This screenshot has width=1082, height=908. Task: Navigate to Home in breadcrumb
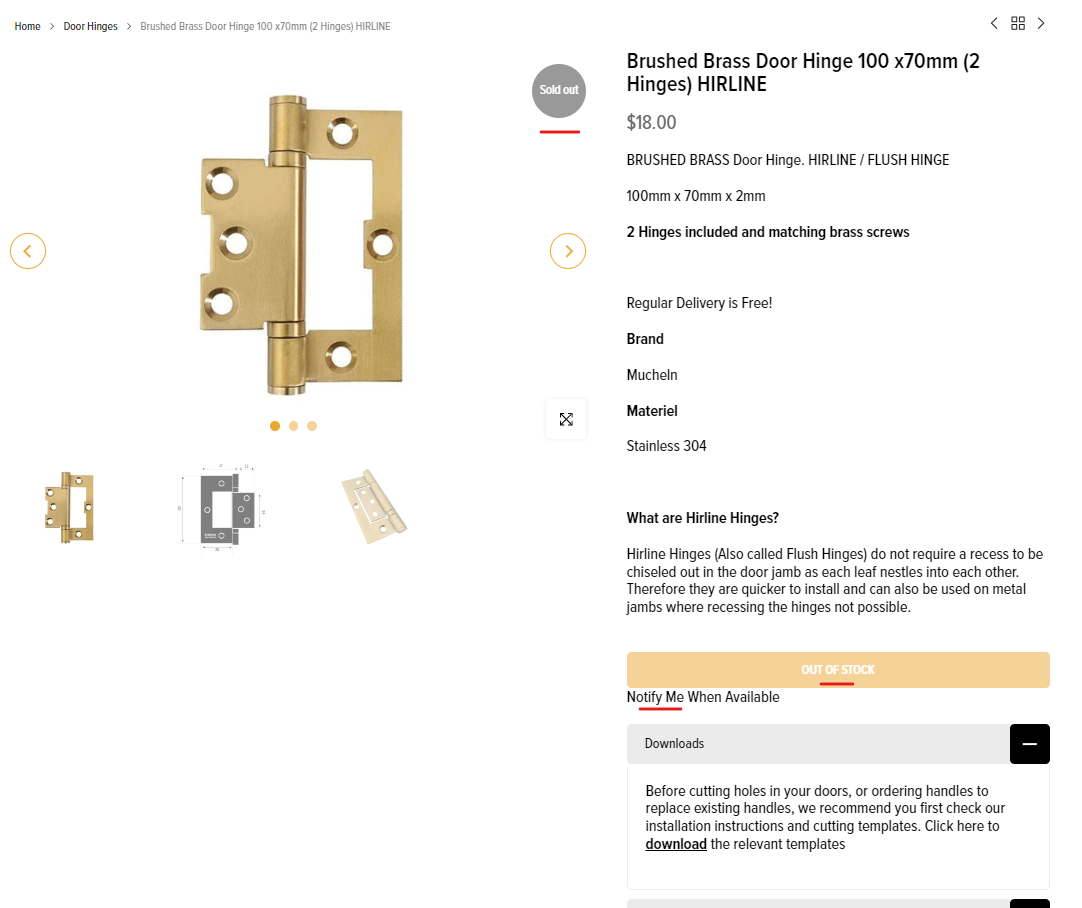[x=27, y=26]
